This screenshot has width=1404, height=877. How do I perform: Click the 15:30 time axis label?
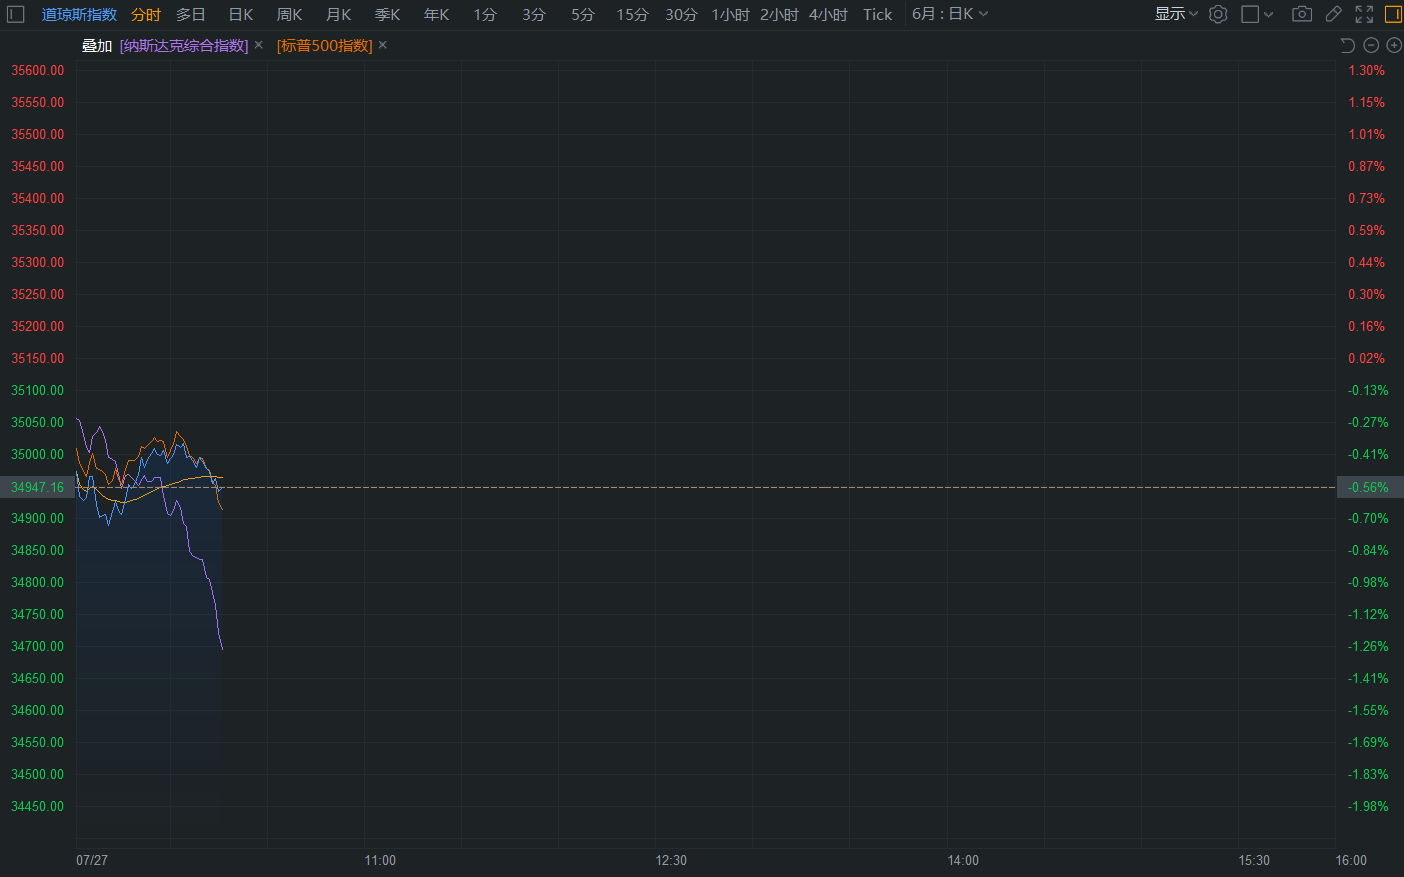click(1254, 860)
